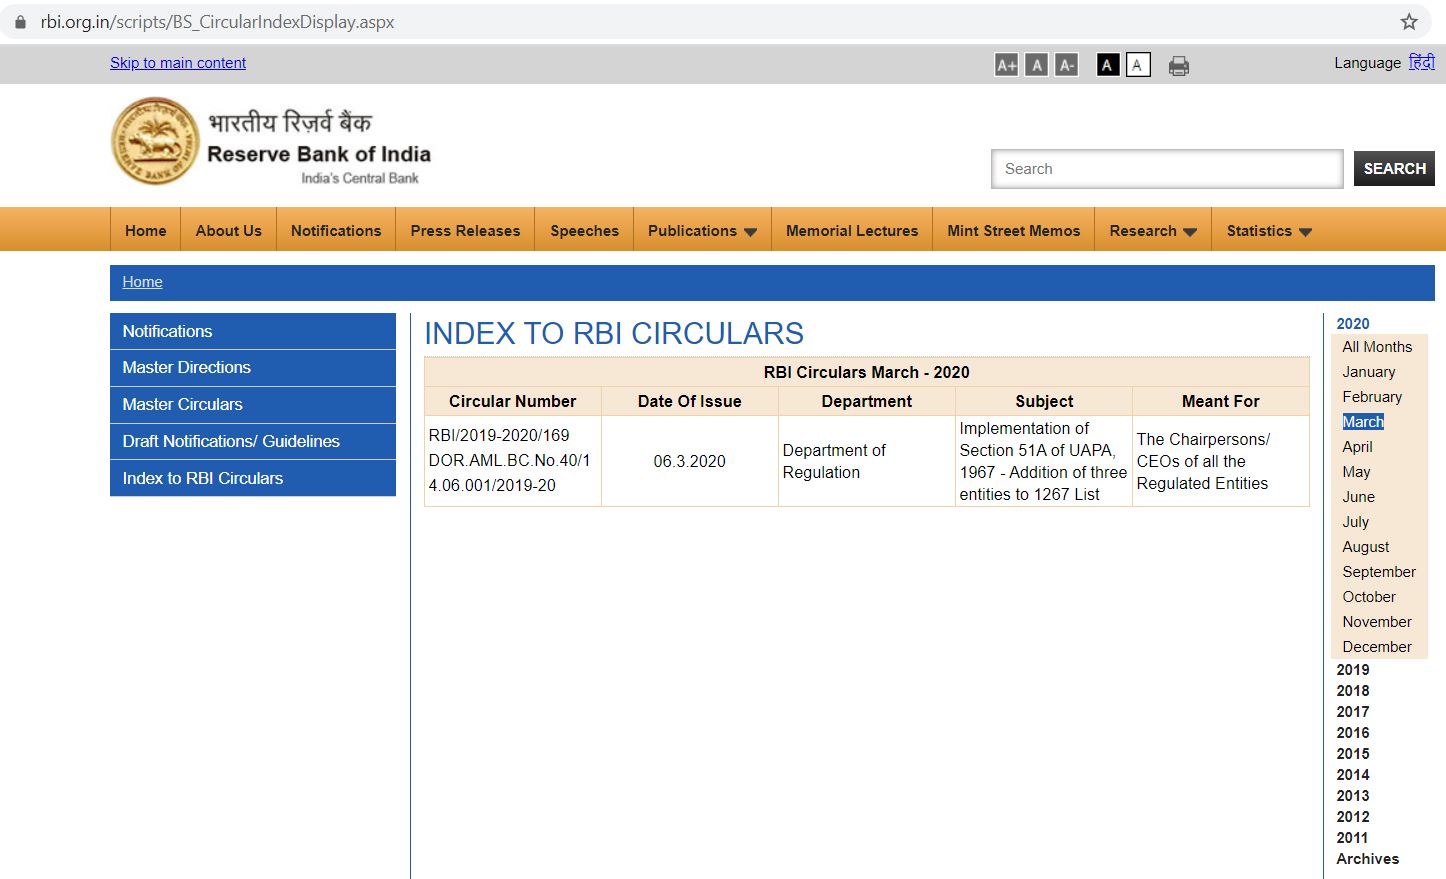
Task: Open the Home menu item
Action: pos(146,230)
